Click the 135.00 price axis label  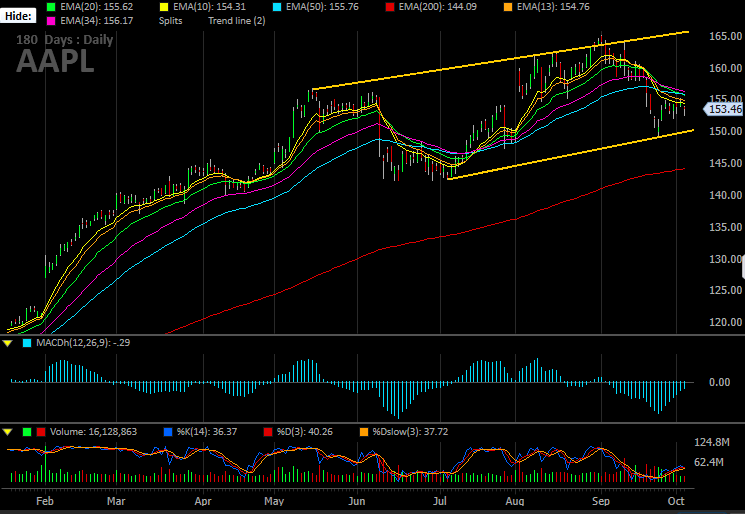(726, 227)
